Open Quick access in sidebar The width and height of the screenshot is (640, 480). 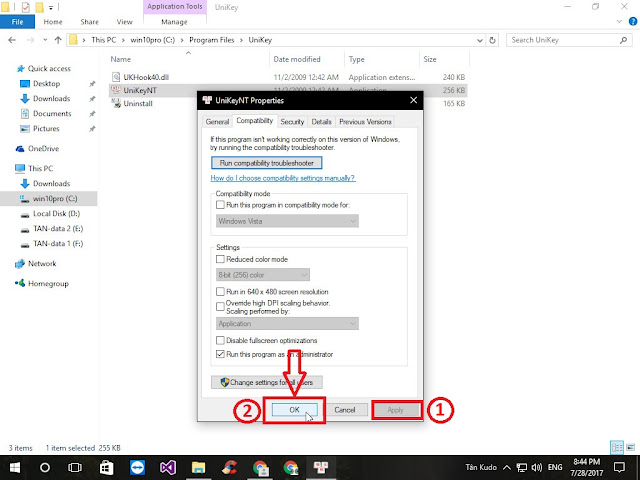49,69
